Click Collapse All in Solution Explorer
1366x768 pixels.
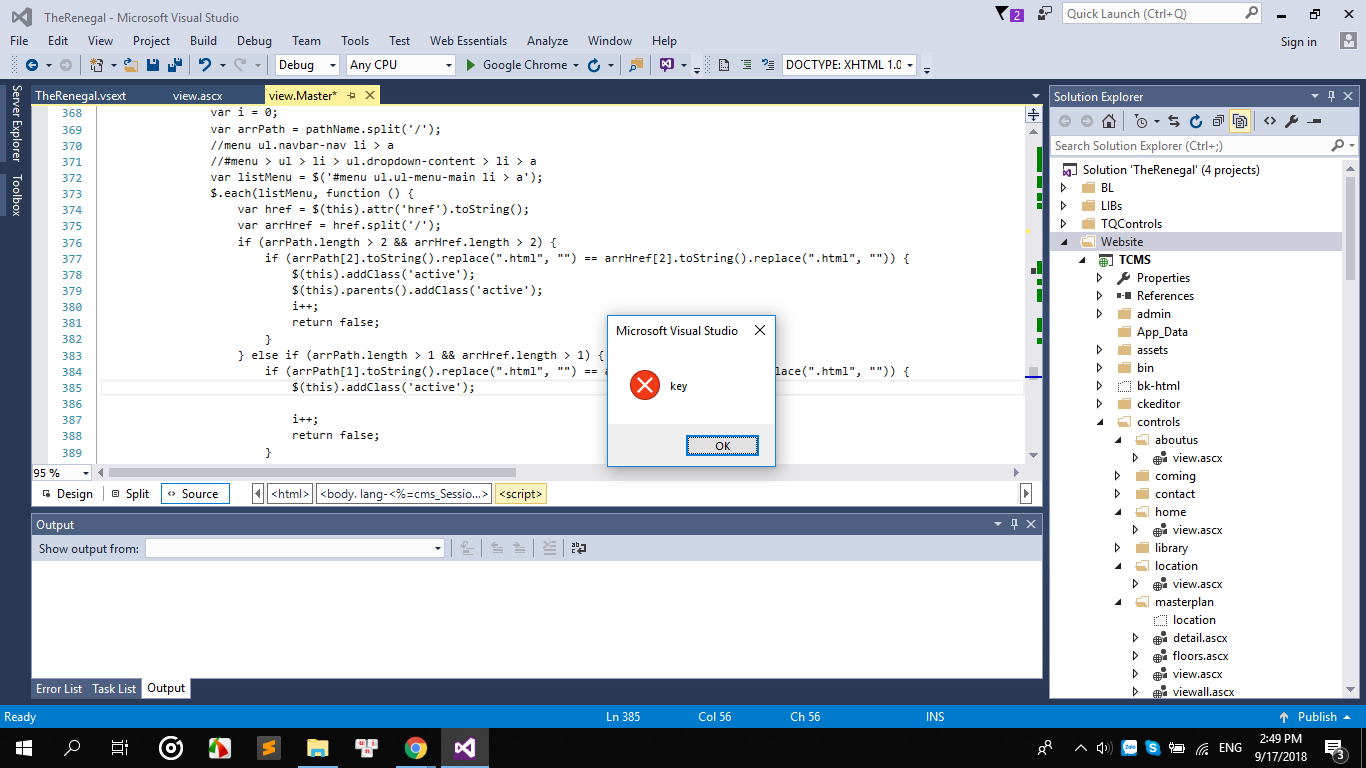[1218, 121]
